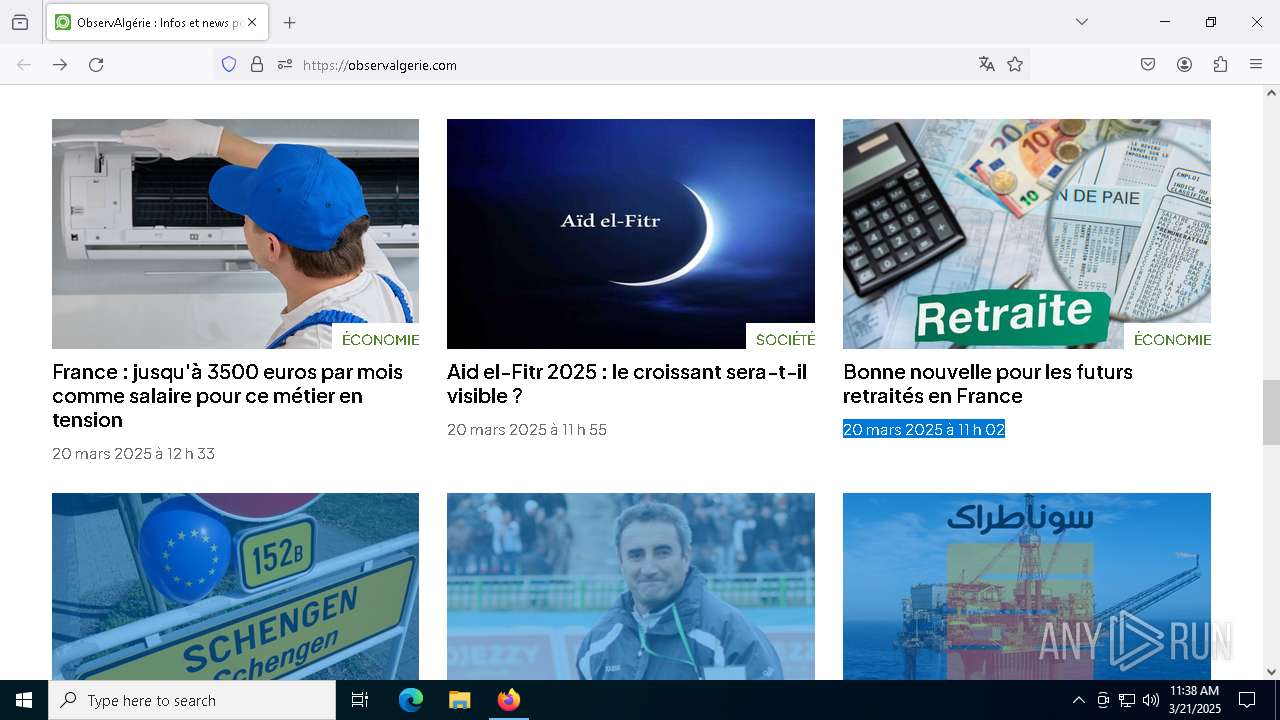
Task: Click ÉCONOMIE tag on the Retraite article
Action: click(1172, 339)
